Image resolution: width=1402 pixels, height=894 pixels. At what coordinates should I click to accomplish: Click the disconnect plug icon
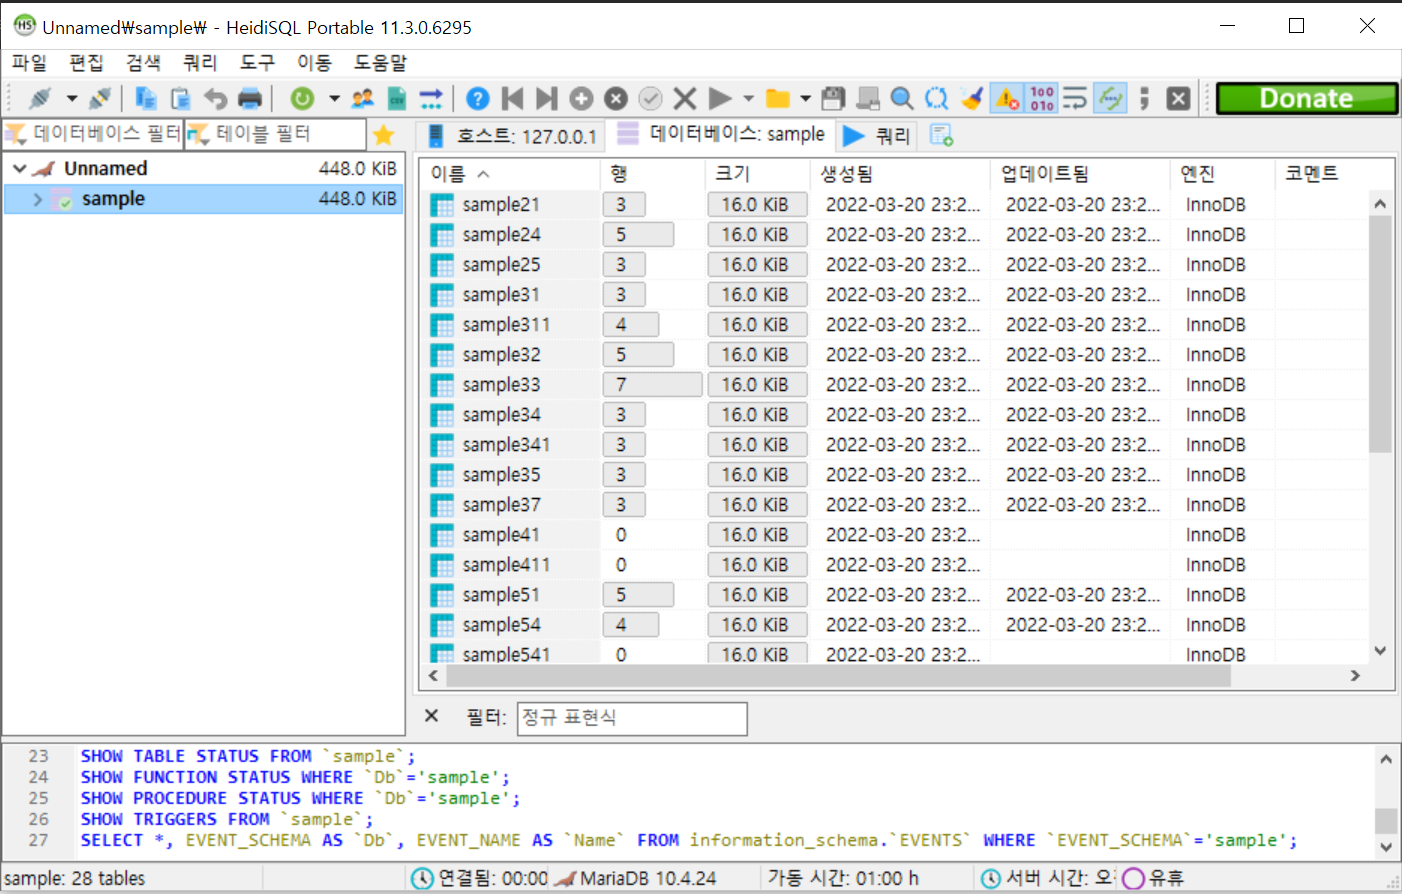tap(100, 98)
